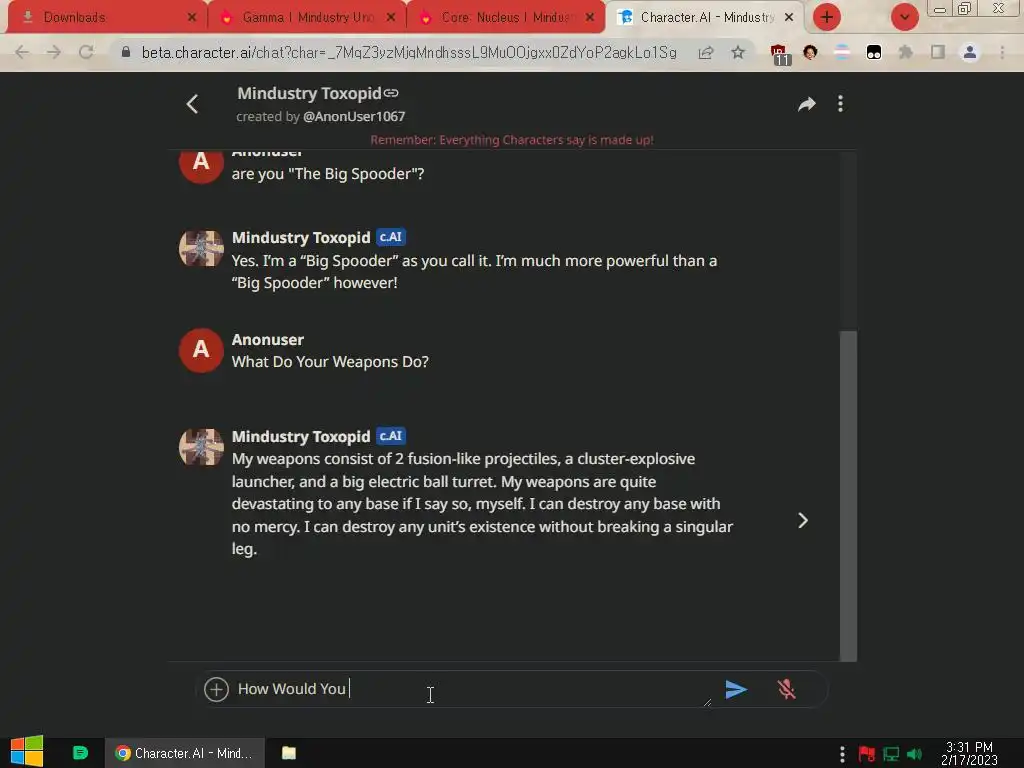Open the face avatar extension
Screen dimensions: 1024x768
tap(810, 52)
